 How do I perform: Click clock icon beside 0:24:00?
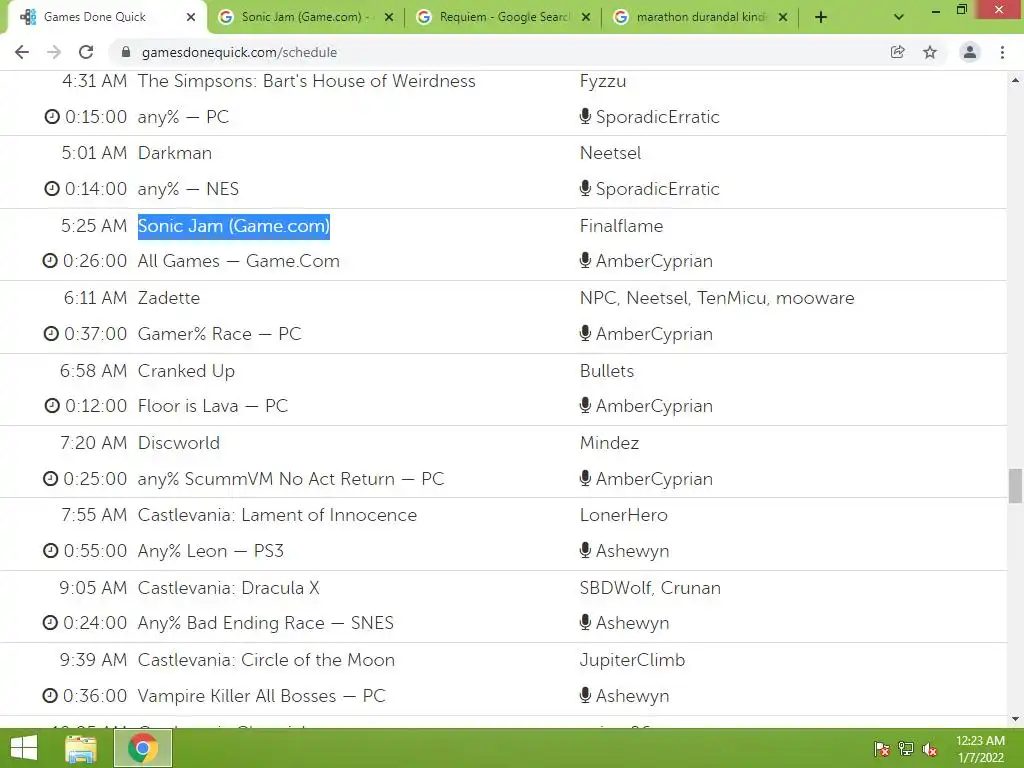click(x=50, y=622)
